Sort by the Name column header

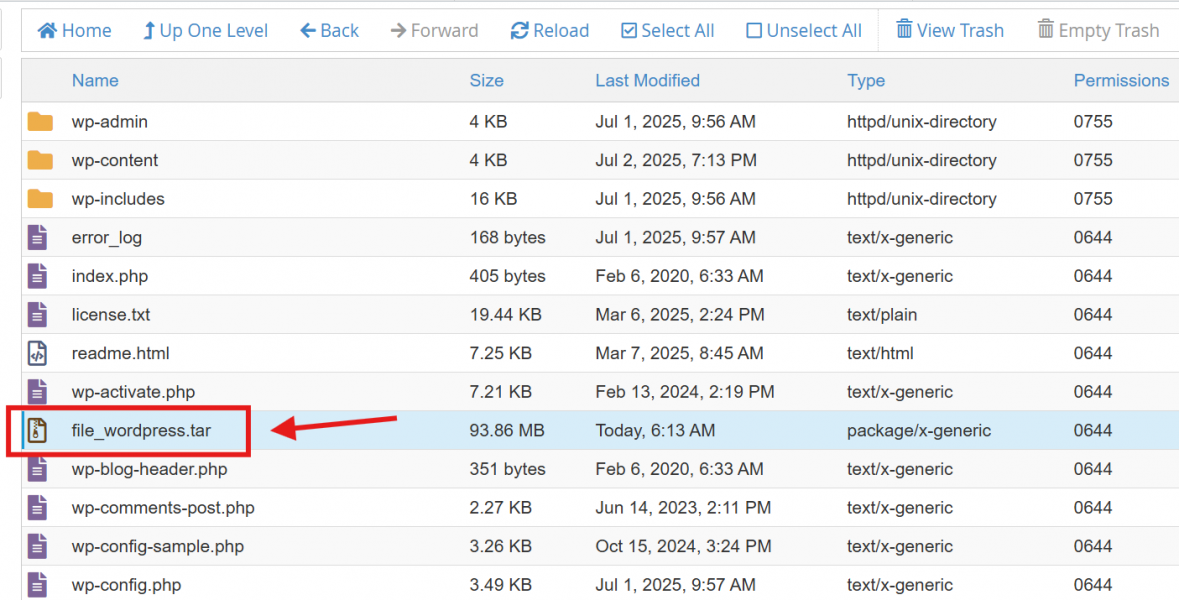point(95,80)
